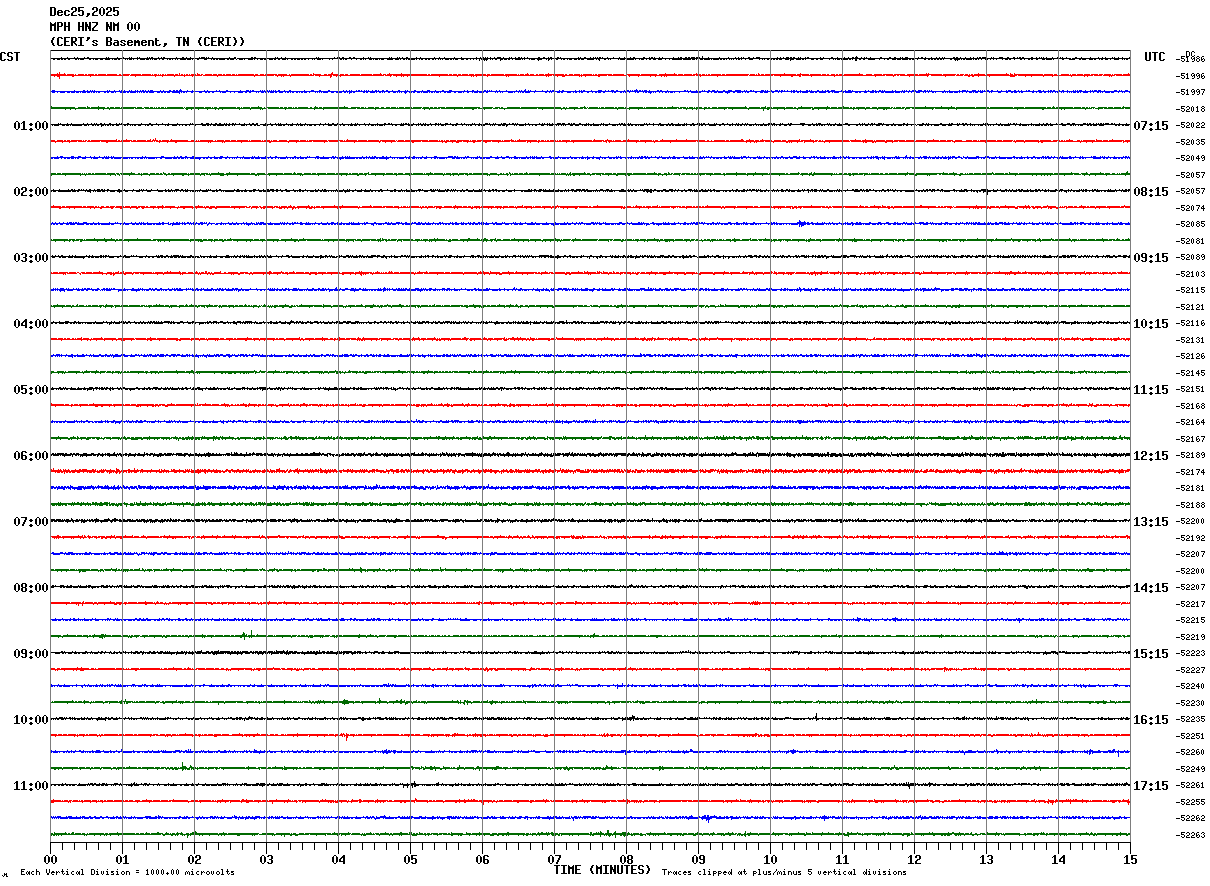Viewport: 1210px width, 886px height.
Task: Click the minute 05 axis tick label
Action: pyautogui.click(x=410, y=859)
